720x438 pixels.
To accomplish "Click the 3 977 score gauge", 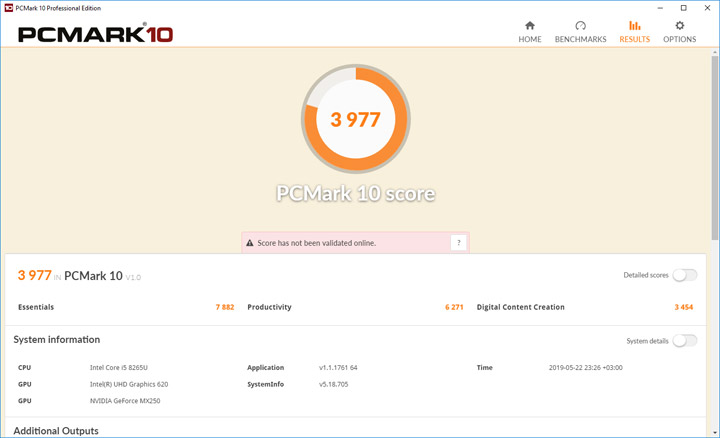I will point(356,119).
